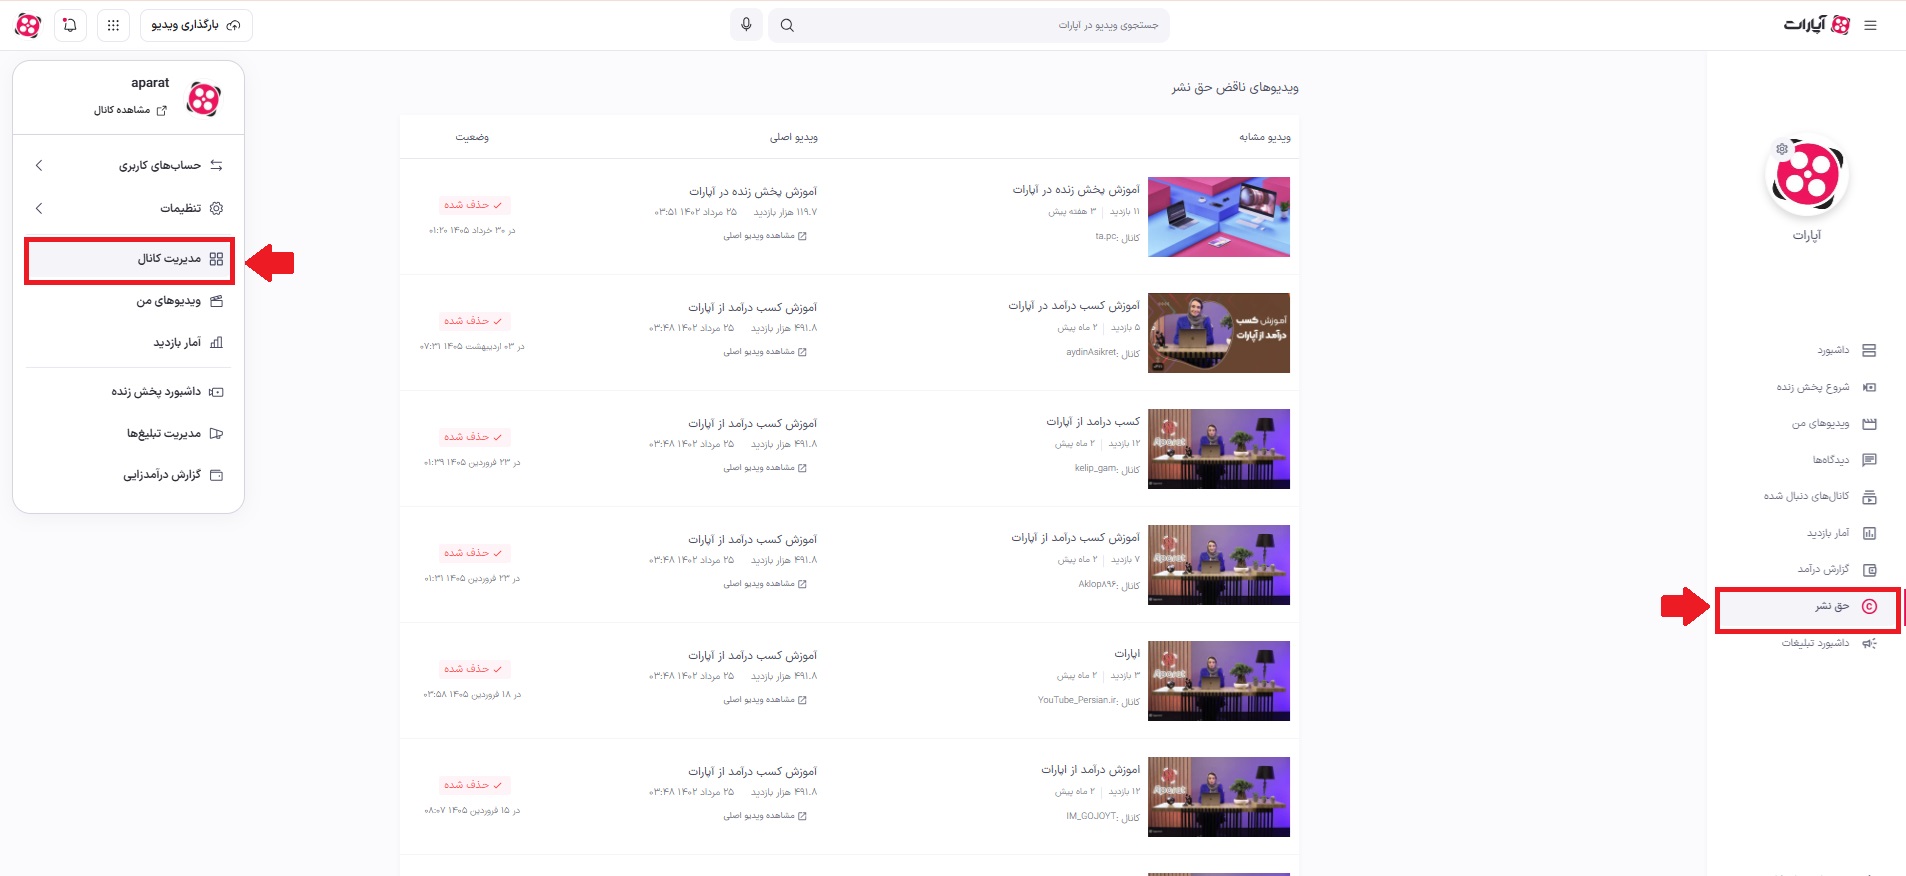
Task: Click the wallet icon beside گزارش درآمدزایی
Action: pos(216,475)
